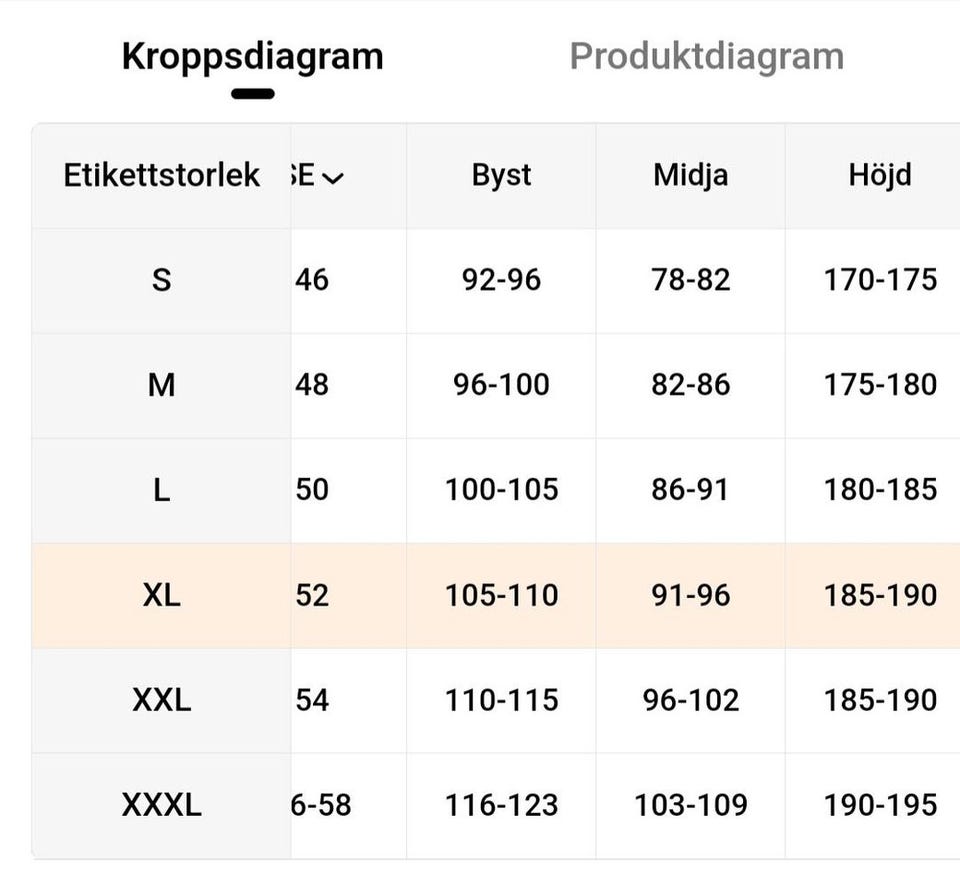This screenshot has height=886, width=960.
Task: Click the 82-86 waist measurement cell
Action: (690, 385)
